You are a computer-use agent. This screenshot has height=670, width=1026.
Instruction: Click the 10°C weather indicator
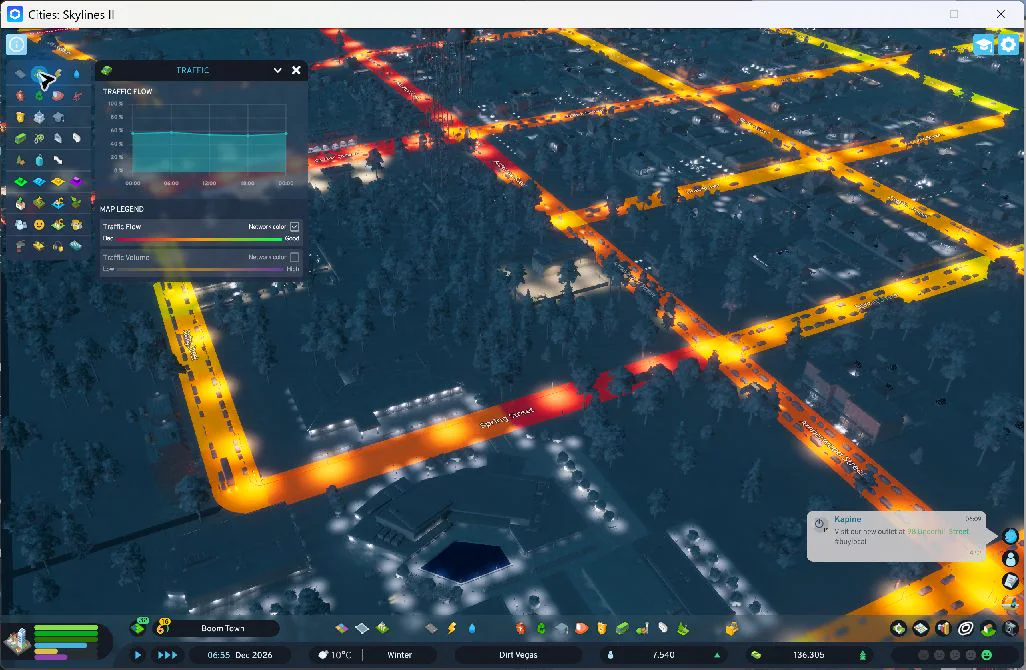coord(335,654)
